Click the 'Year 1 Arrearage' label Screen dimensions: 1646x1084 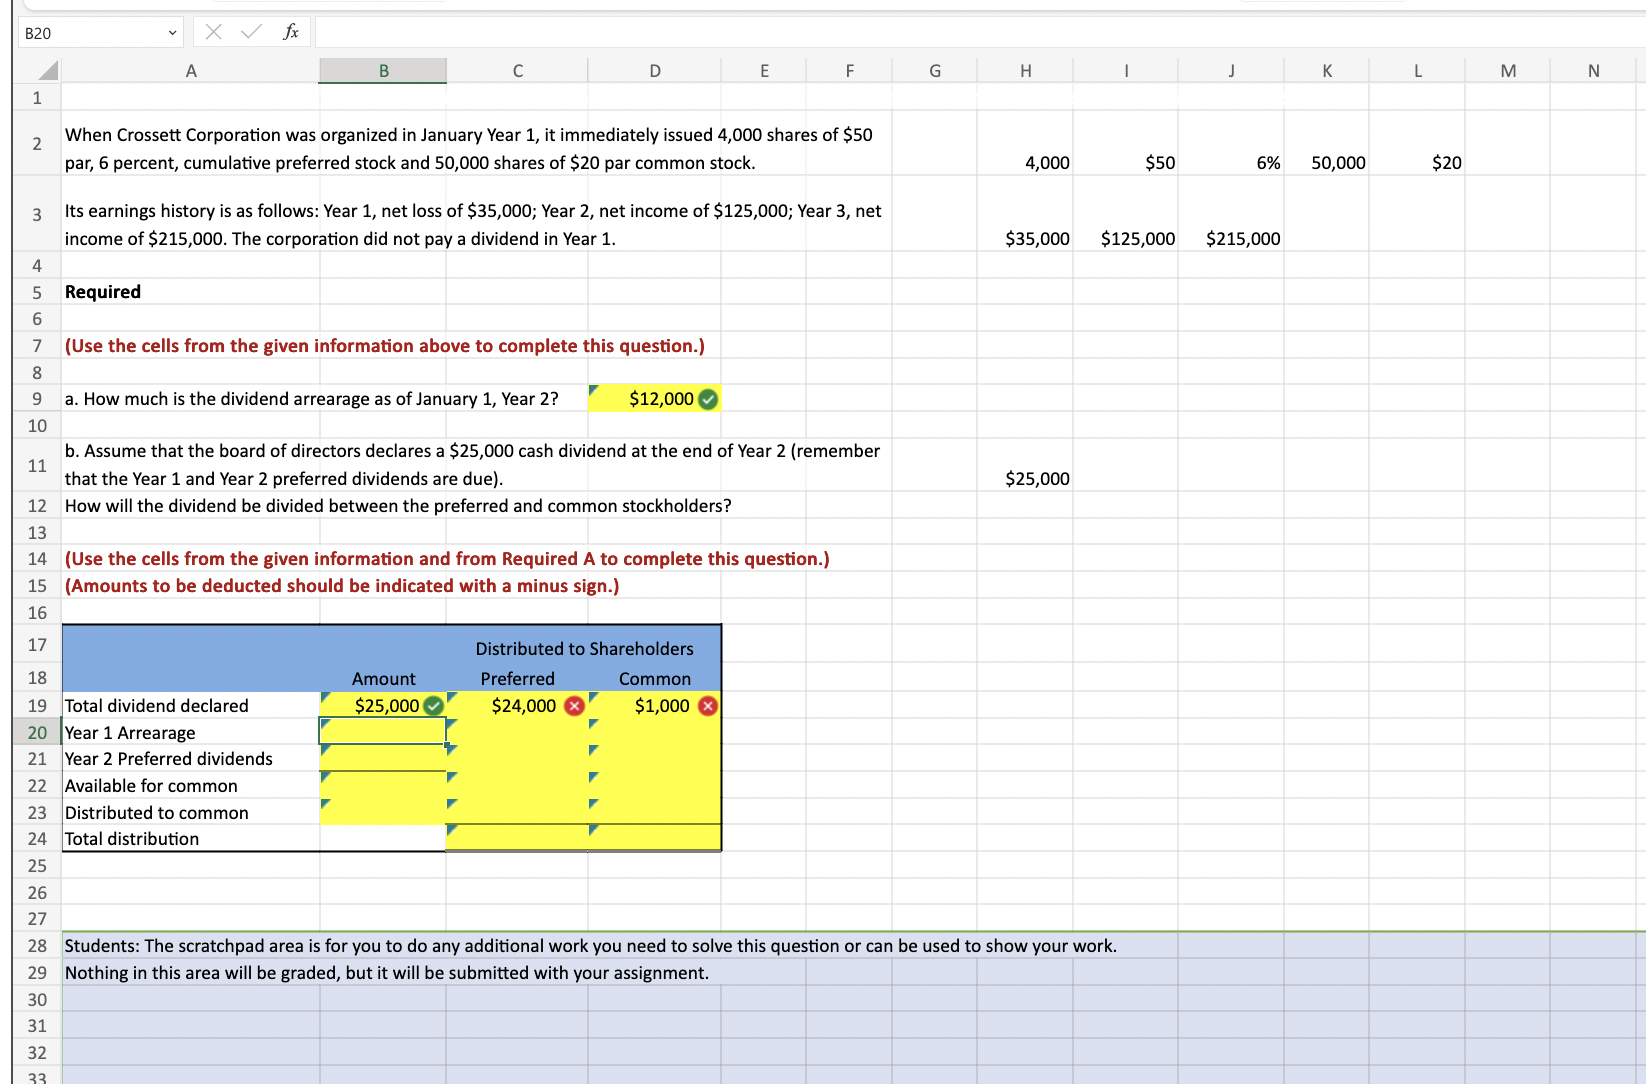[x=130, y=733]
